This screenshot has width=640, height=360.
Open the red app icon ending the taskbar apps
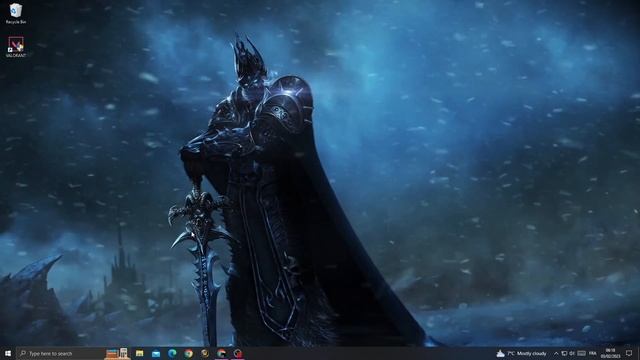238,353
